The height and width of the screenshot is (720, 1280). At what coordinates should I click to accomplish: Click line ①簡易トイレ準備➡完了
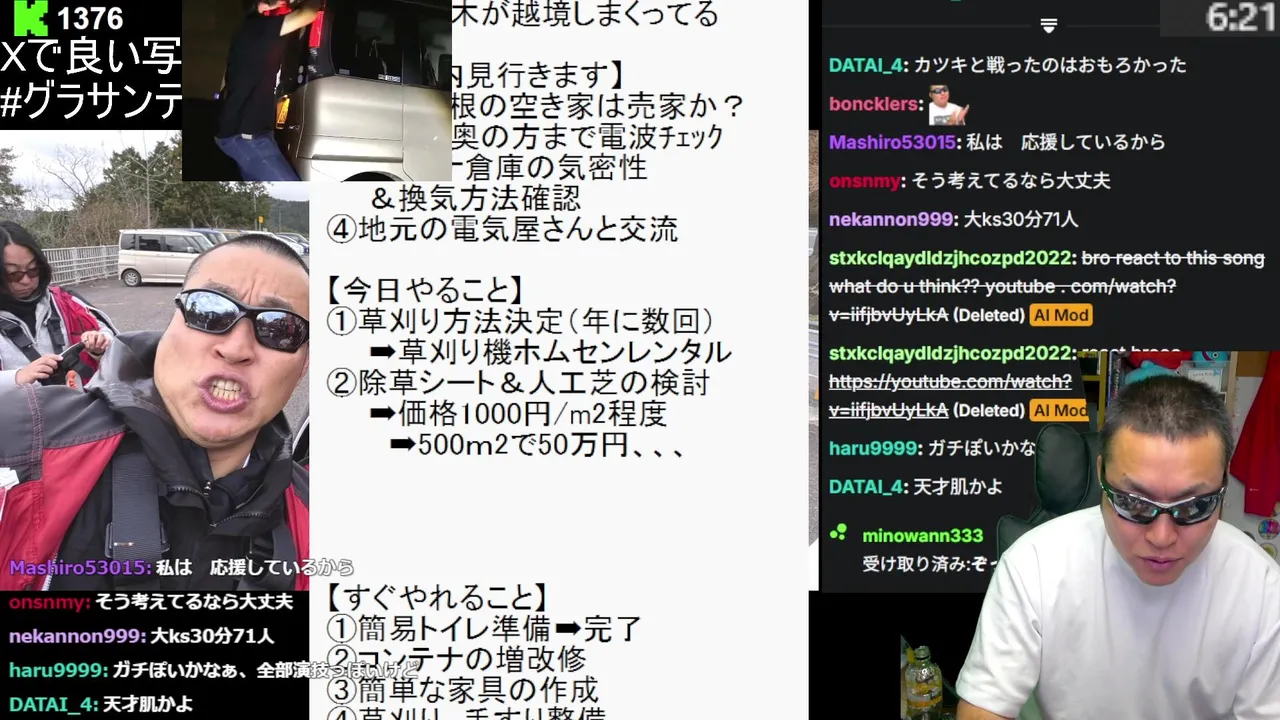click(484, 629)
